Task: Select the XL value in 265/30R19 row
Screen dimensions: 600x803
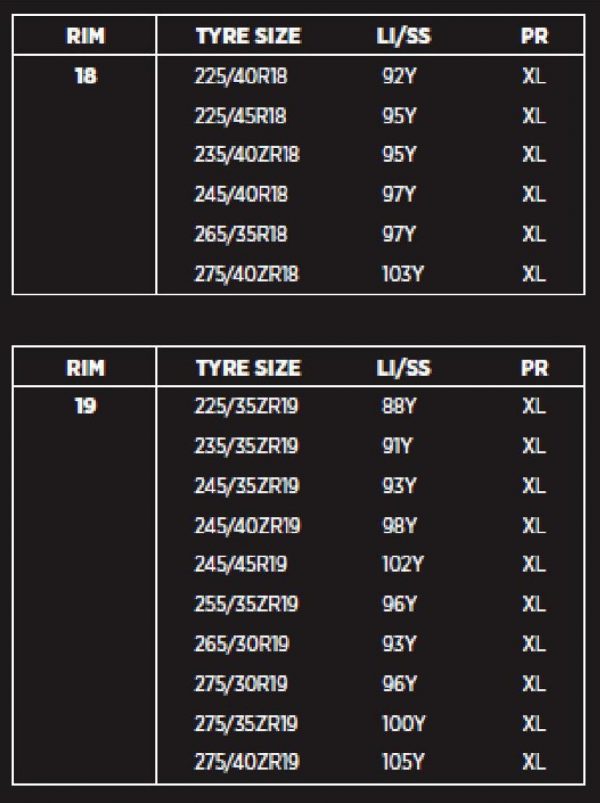Action: point(533,644)
